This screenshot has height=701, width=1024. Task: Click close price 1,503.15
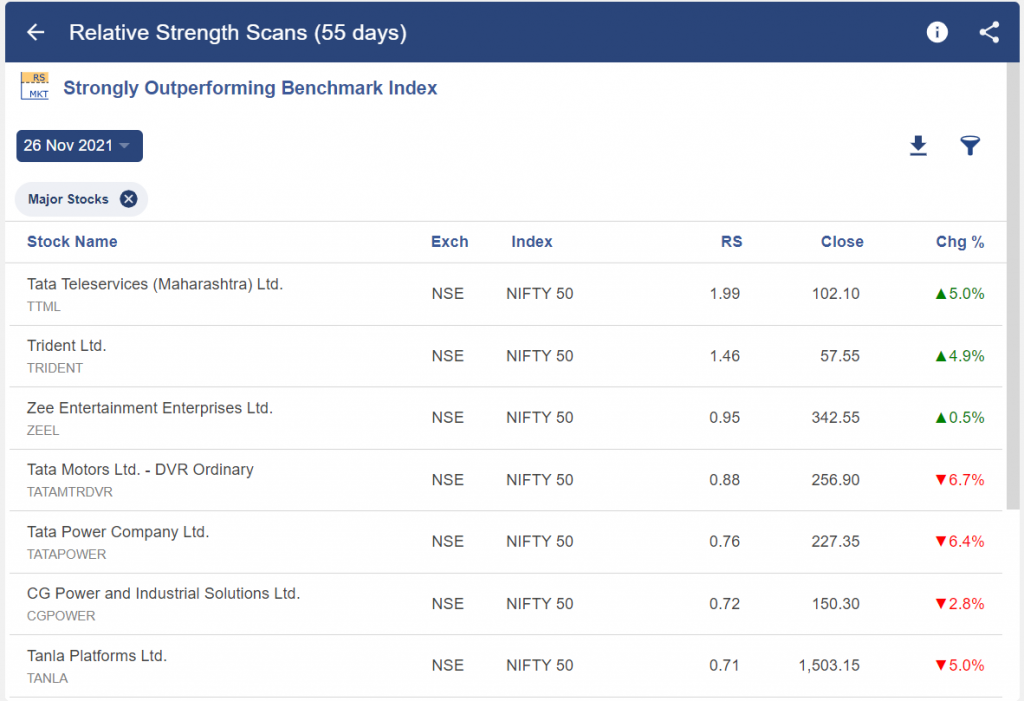(829, 665)
